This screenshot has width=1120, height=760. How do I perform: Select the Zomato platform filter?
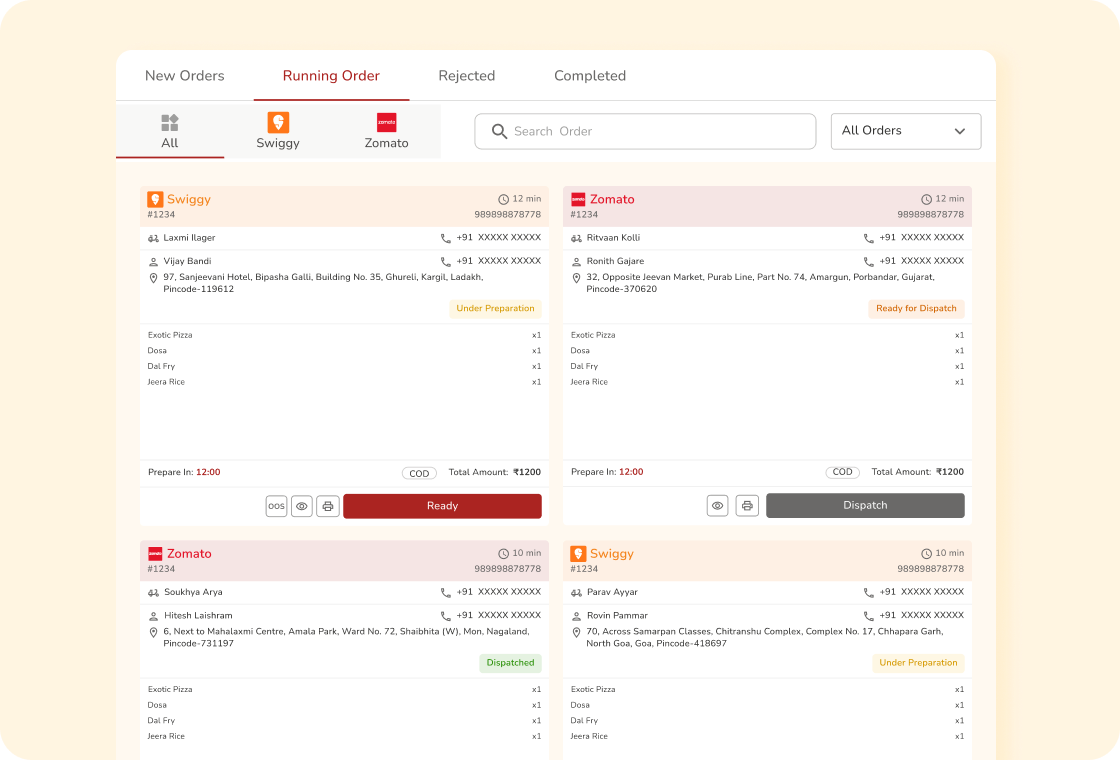pyautogui.click(x=386, y=131)
